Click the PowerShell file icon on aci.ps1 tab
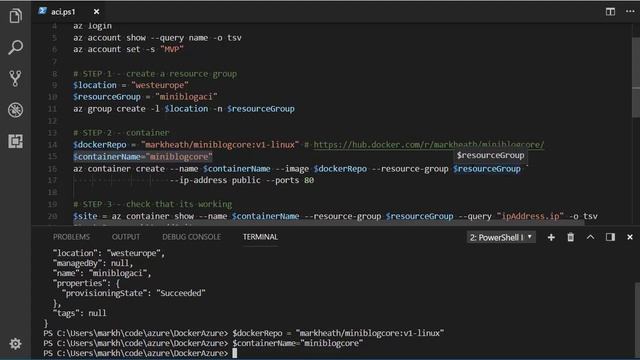This screenshot has width=640, height=360. click(42, 11)
